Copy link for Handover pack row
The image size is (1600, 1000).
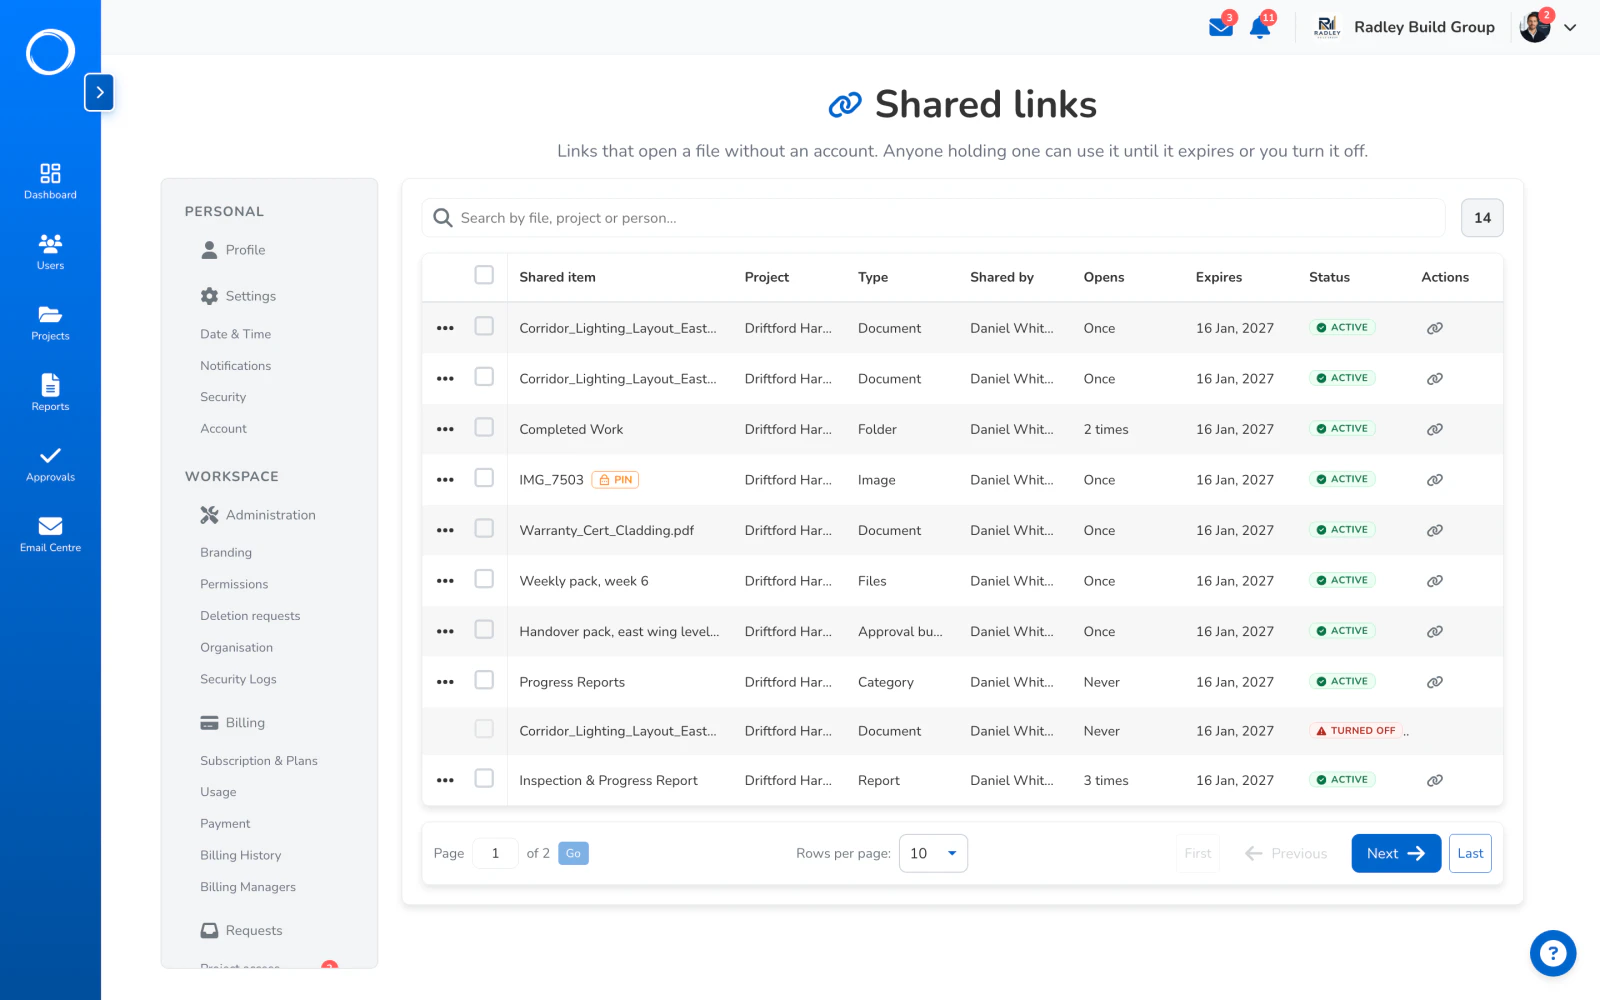point(1434,632)
